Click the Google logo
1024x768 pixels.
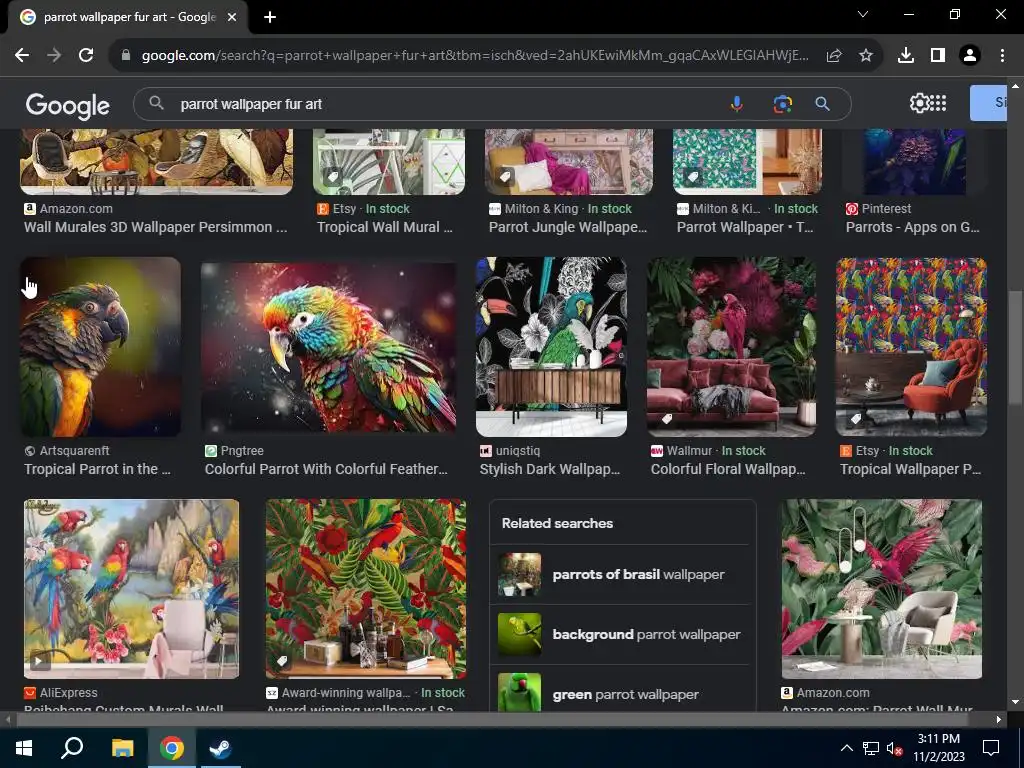coord(68,106)
